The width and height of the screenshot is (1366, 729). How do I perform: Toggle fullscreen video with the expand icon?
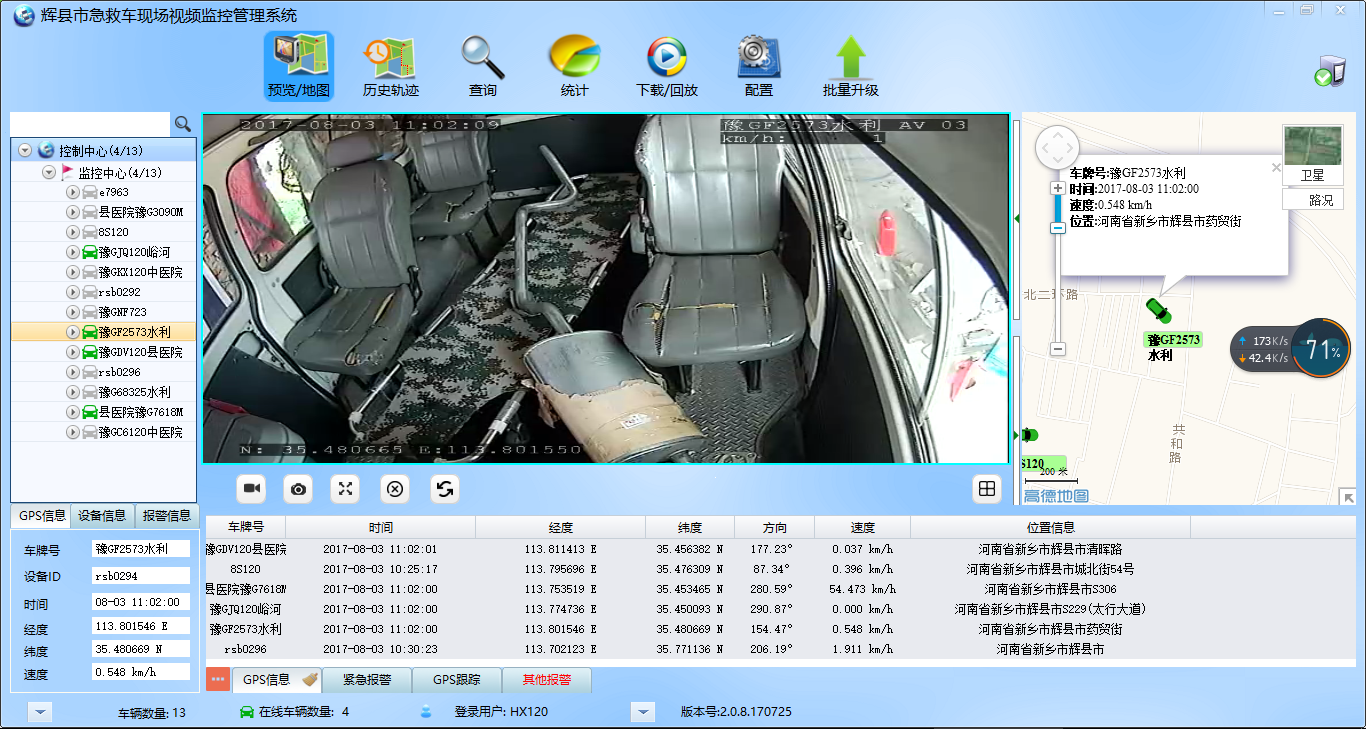tap(346, 488)
